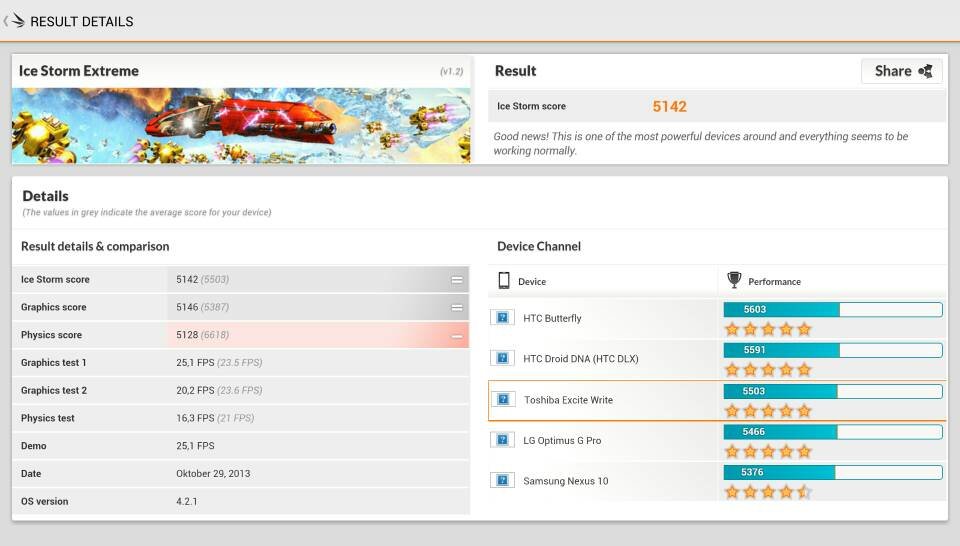Click the phone icon in Device header
The image size is (960, 546).
point(504,280)
